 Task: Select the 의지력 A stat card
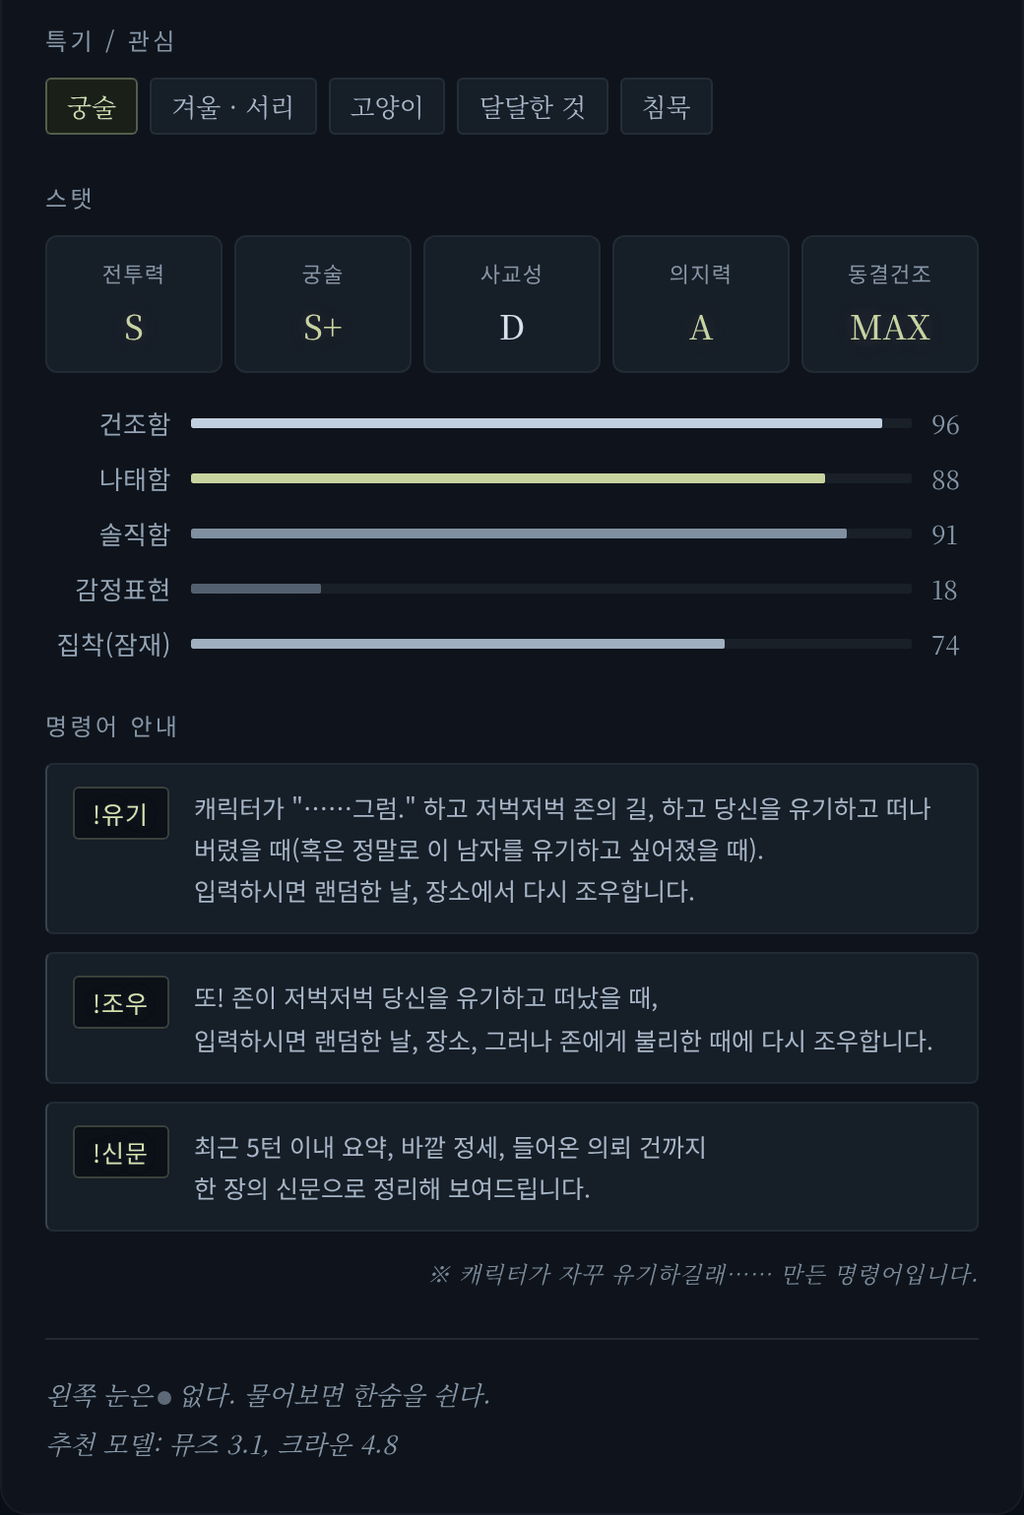(701, 304)
